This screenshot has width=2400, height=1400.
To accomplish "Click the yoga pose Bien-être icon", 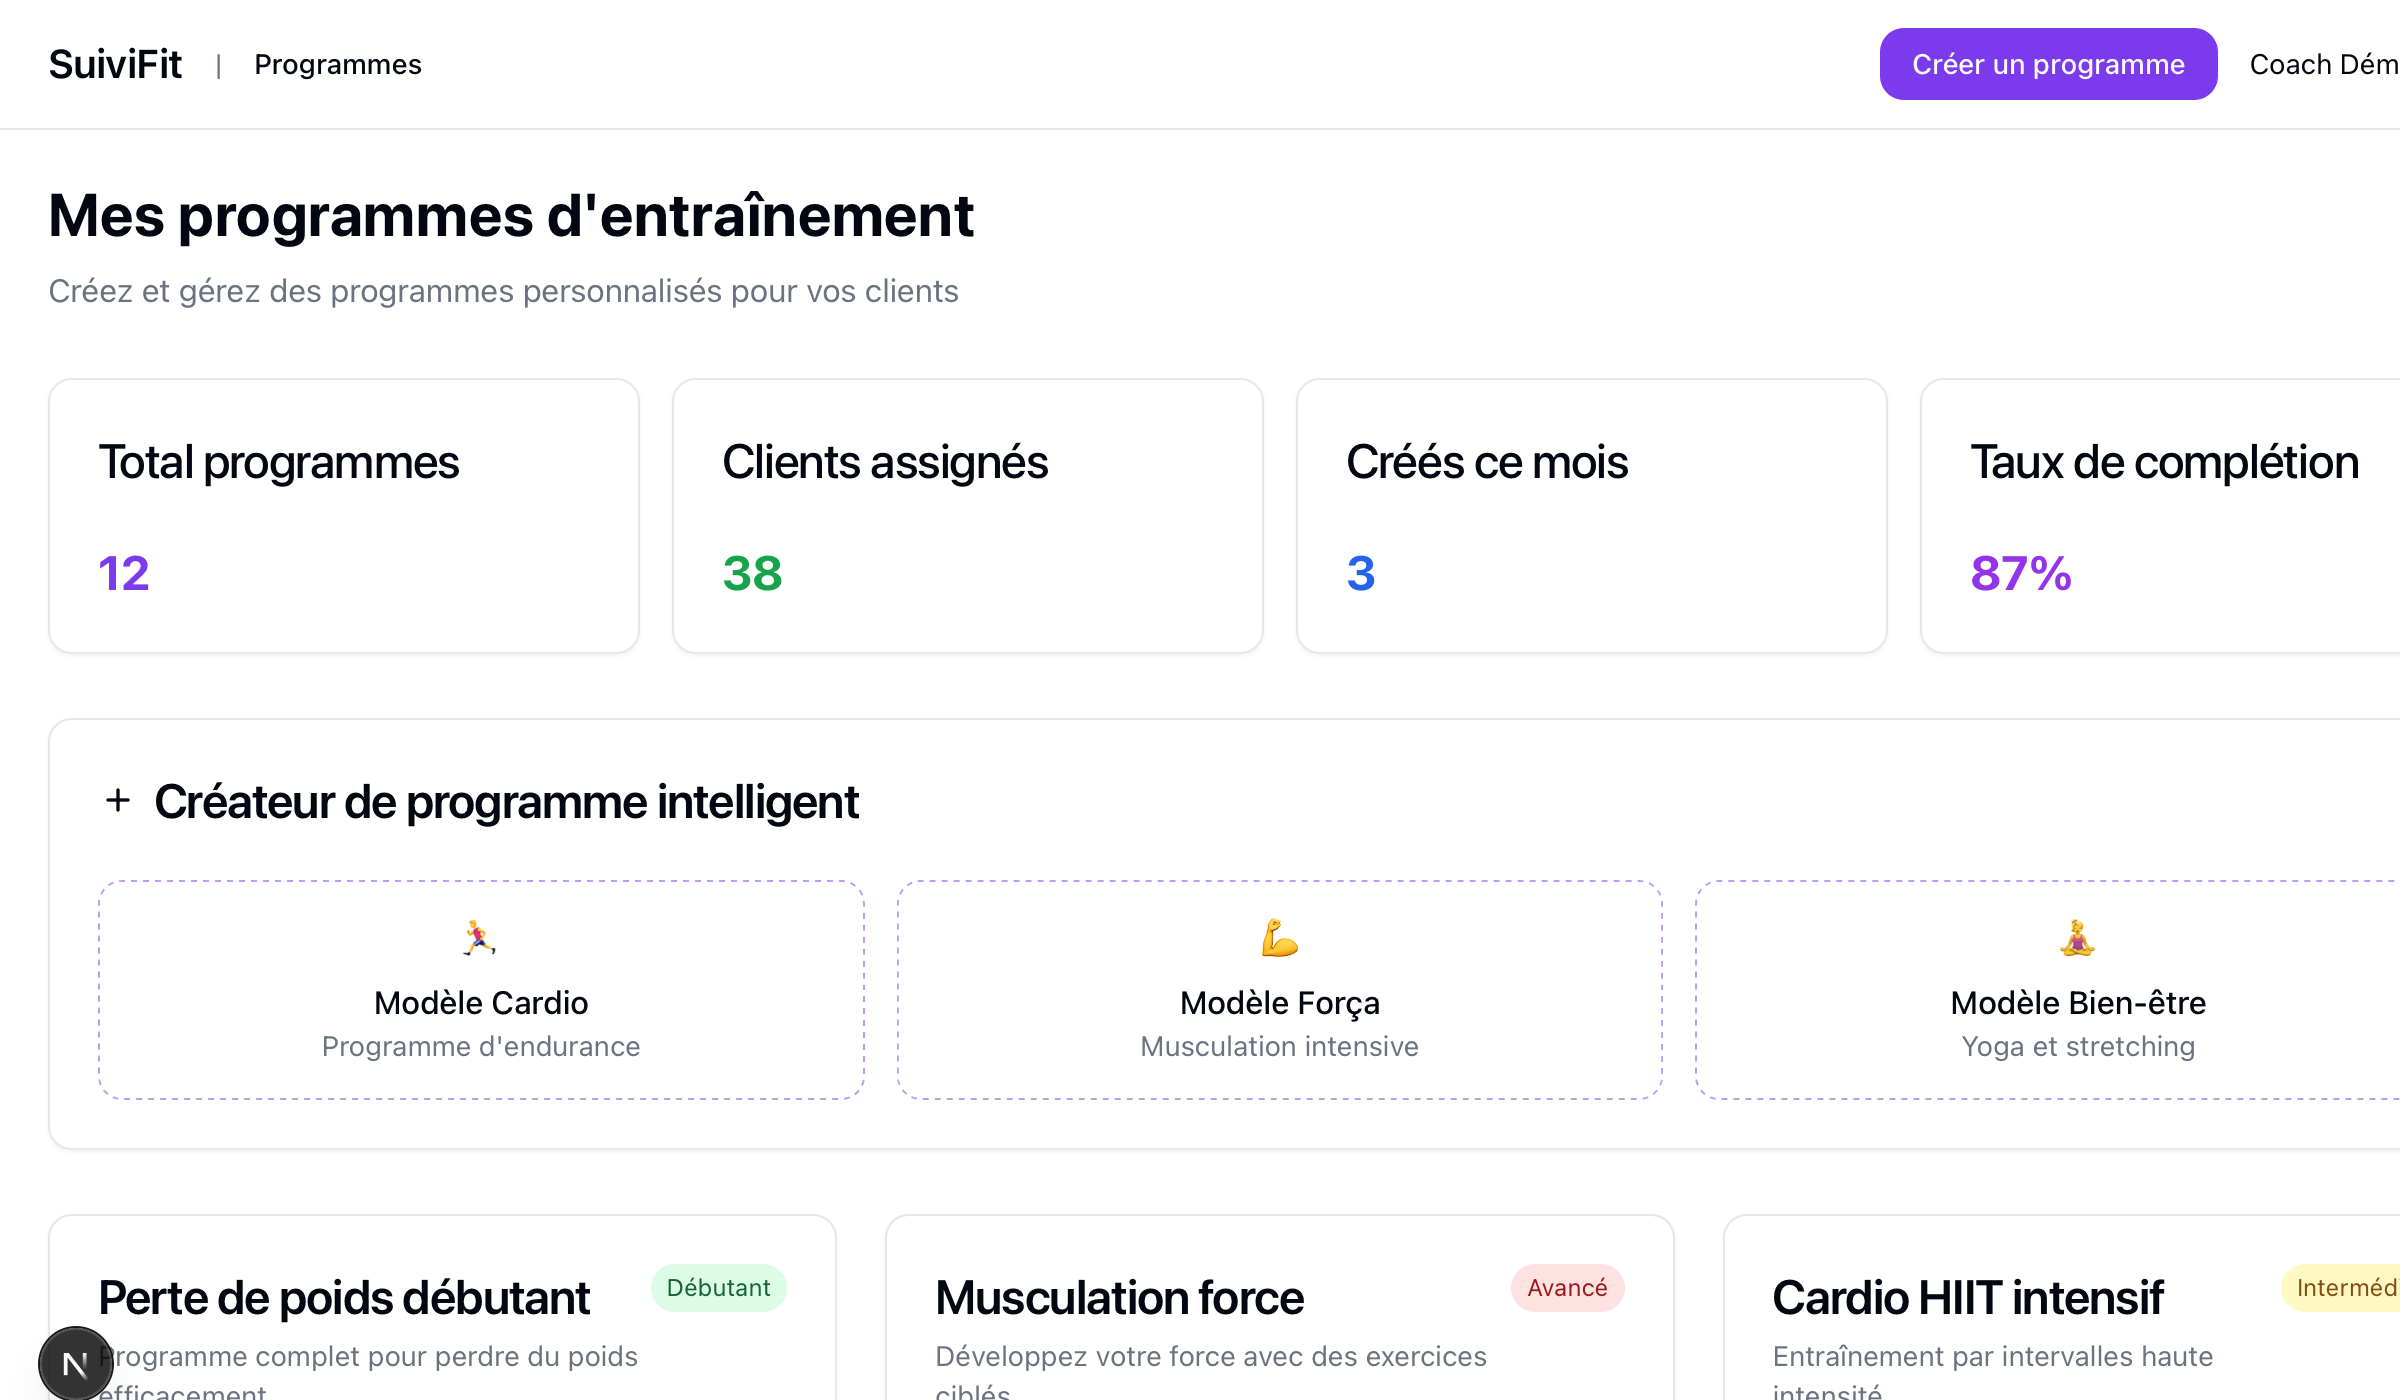I will [2078, 938].
